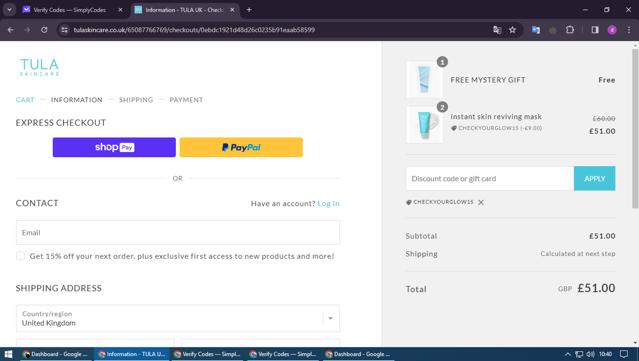Close the Verify Codes SimplyCodes tab

[120, 10]
